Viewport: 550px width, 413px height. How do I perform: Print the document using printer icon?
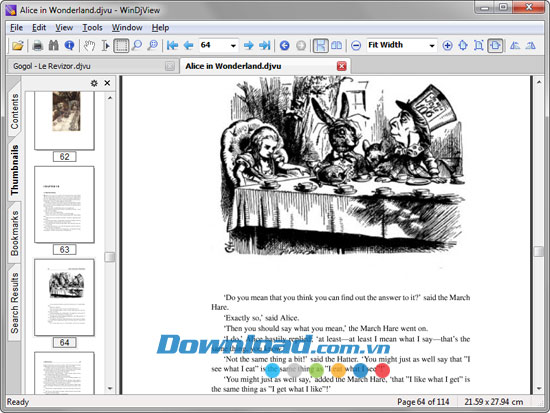[x=38, y=45]
